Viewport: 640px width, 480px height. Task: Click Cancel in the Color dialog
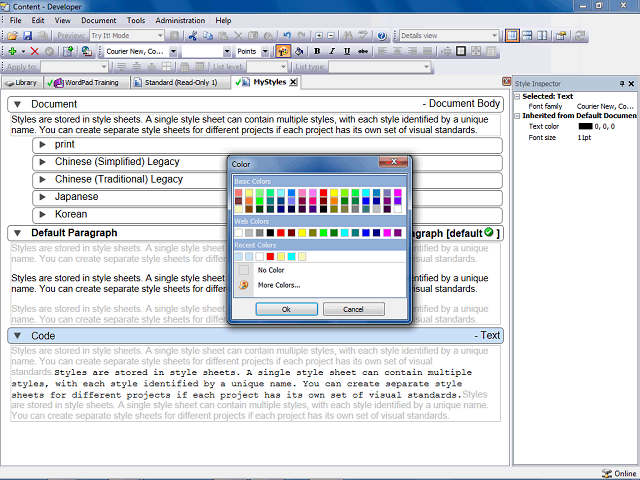click(353, 309)
